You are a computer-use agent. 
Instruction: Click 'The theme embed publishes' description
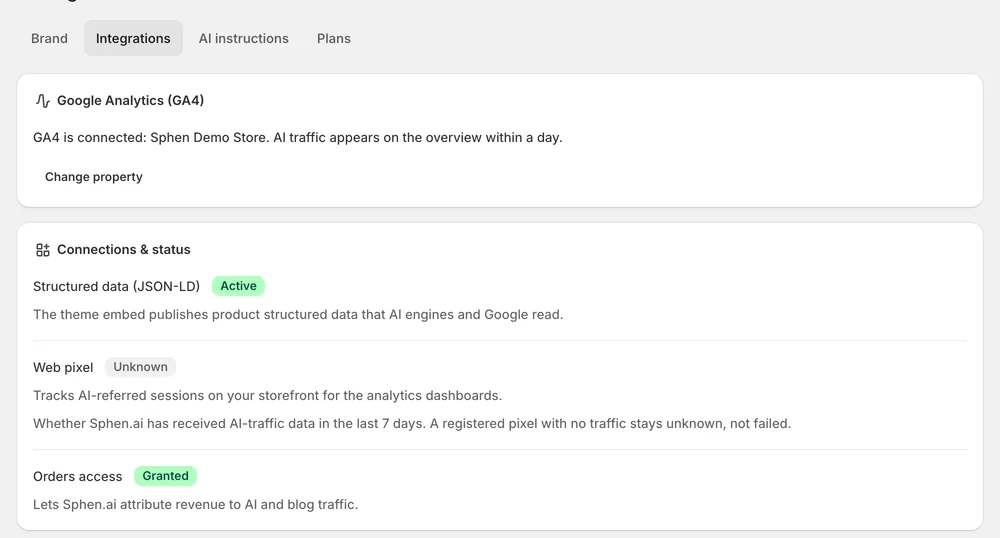point(298,315)
